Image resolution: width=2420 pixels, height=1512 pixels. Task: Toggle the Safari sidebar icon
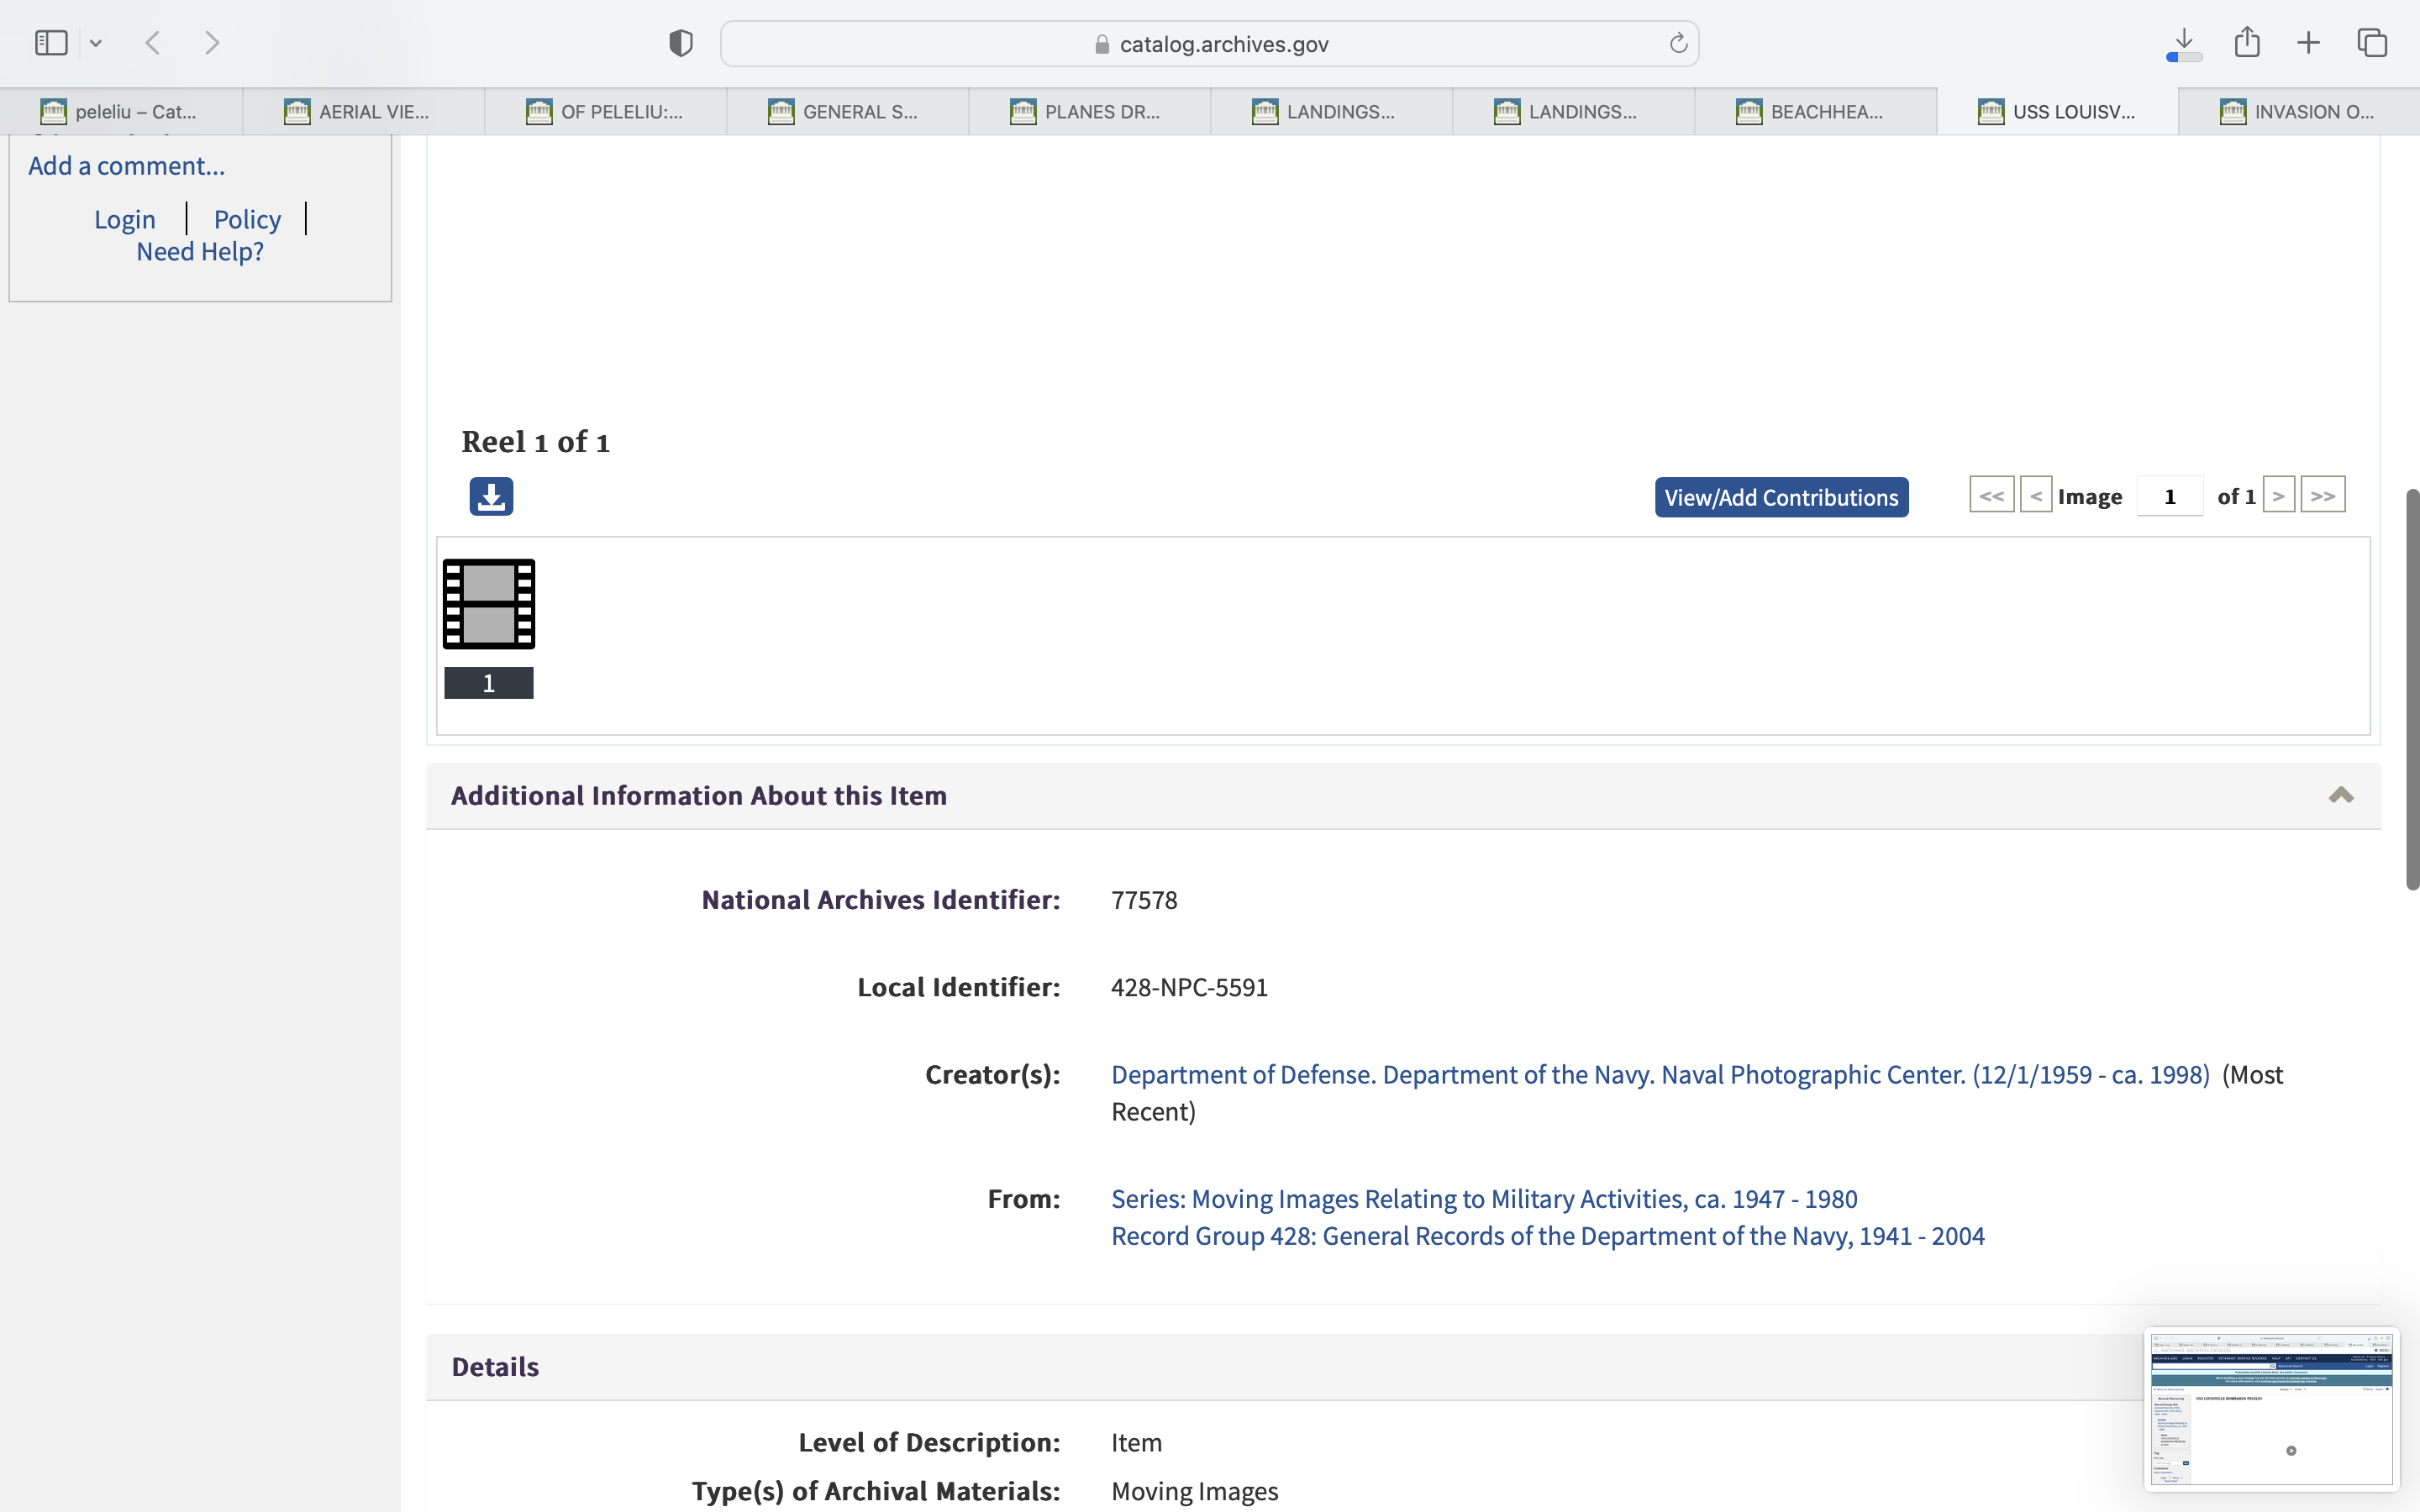[x=51, y=43]
